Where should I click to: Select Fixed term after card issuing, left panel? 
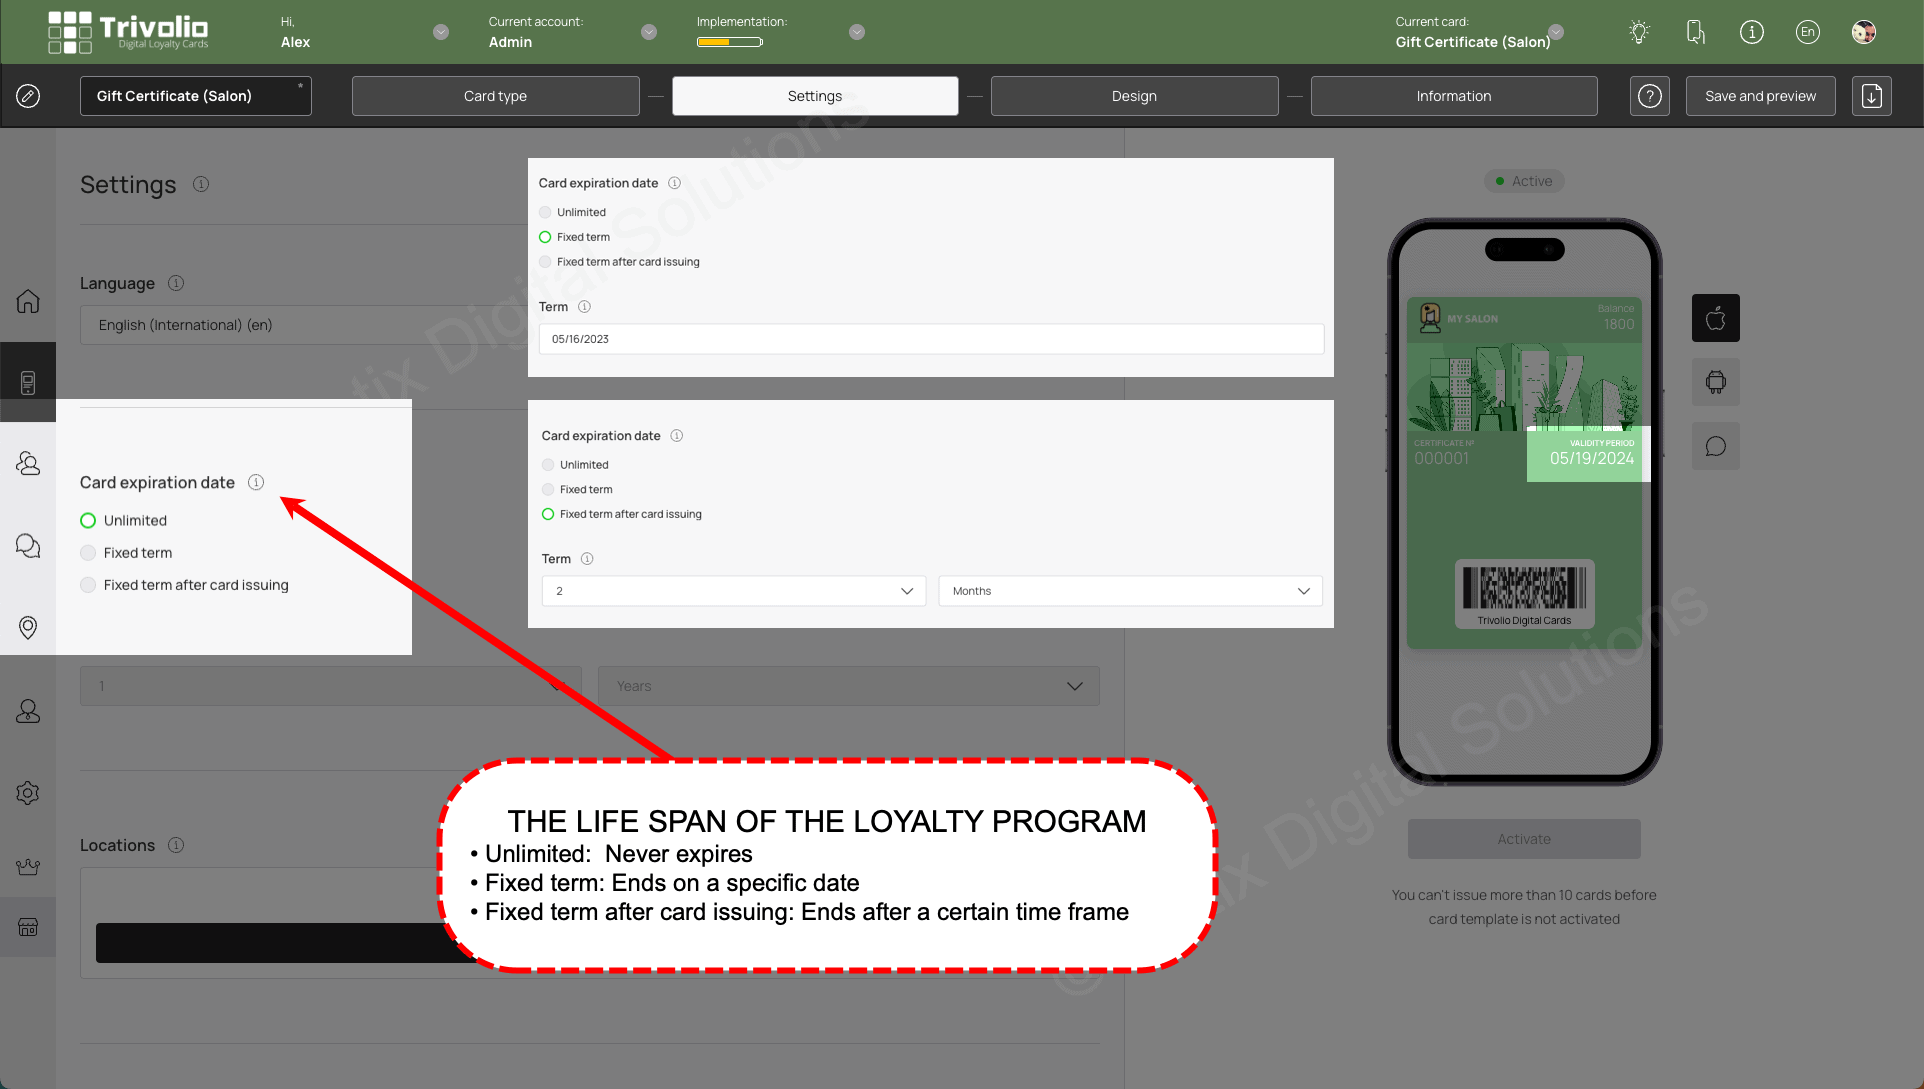88,585
